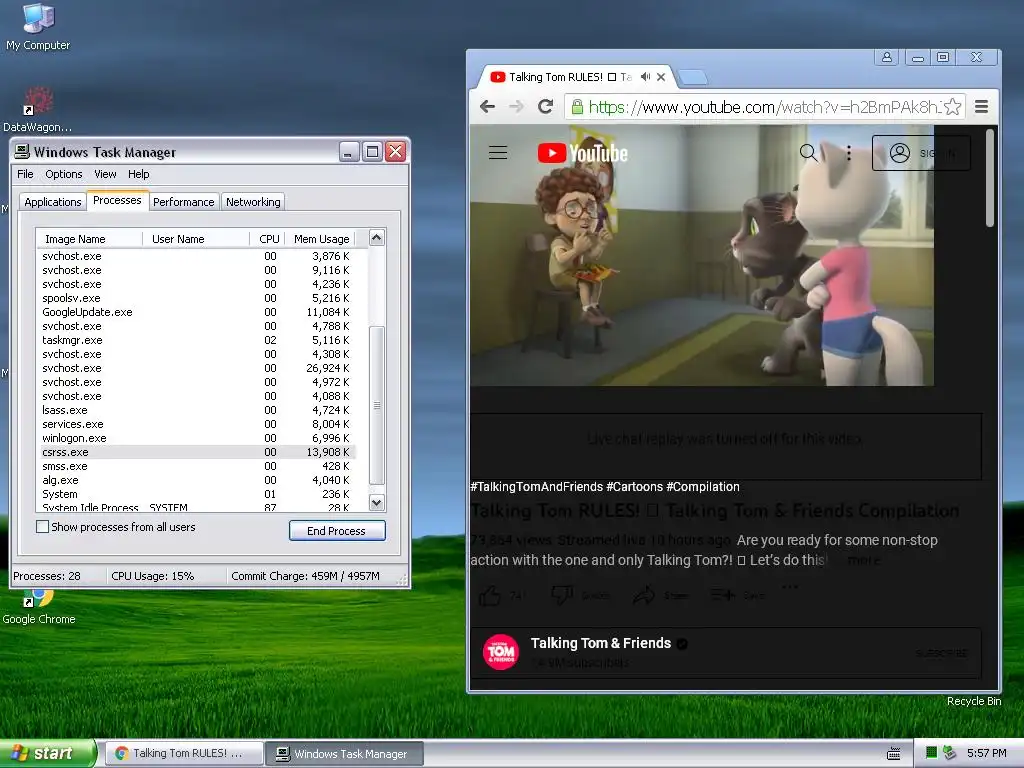Open Task Manager Help menu
1024x768 pixels.
point(138,174)
